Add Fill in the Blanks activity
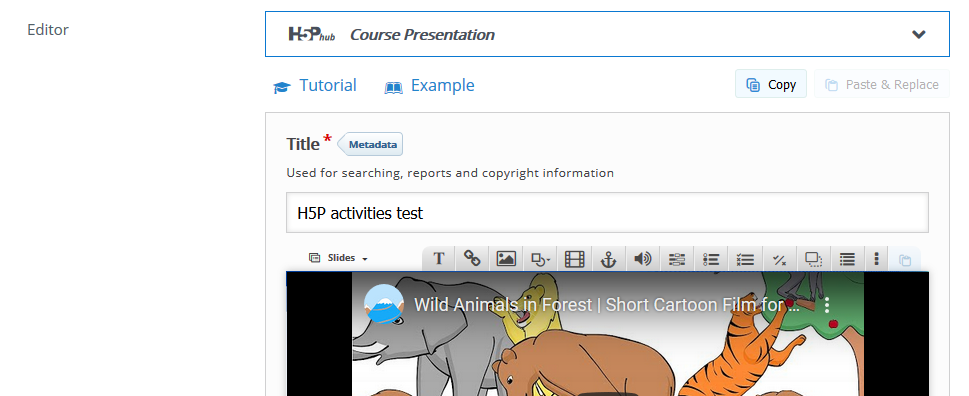The image size is (969, 396). click(x=677, y=258)
